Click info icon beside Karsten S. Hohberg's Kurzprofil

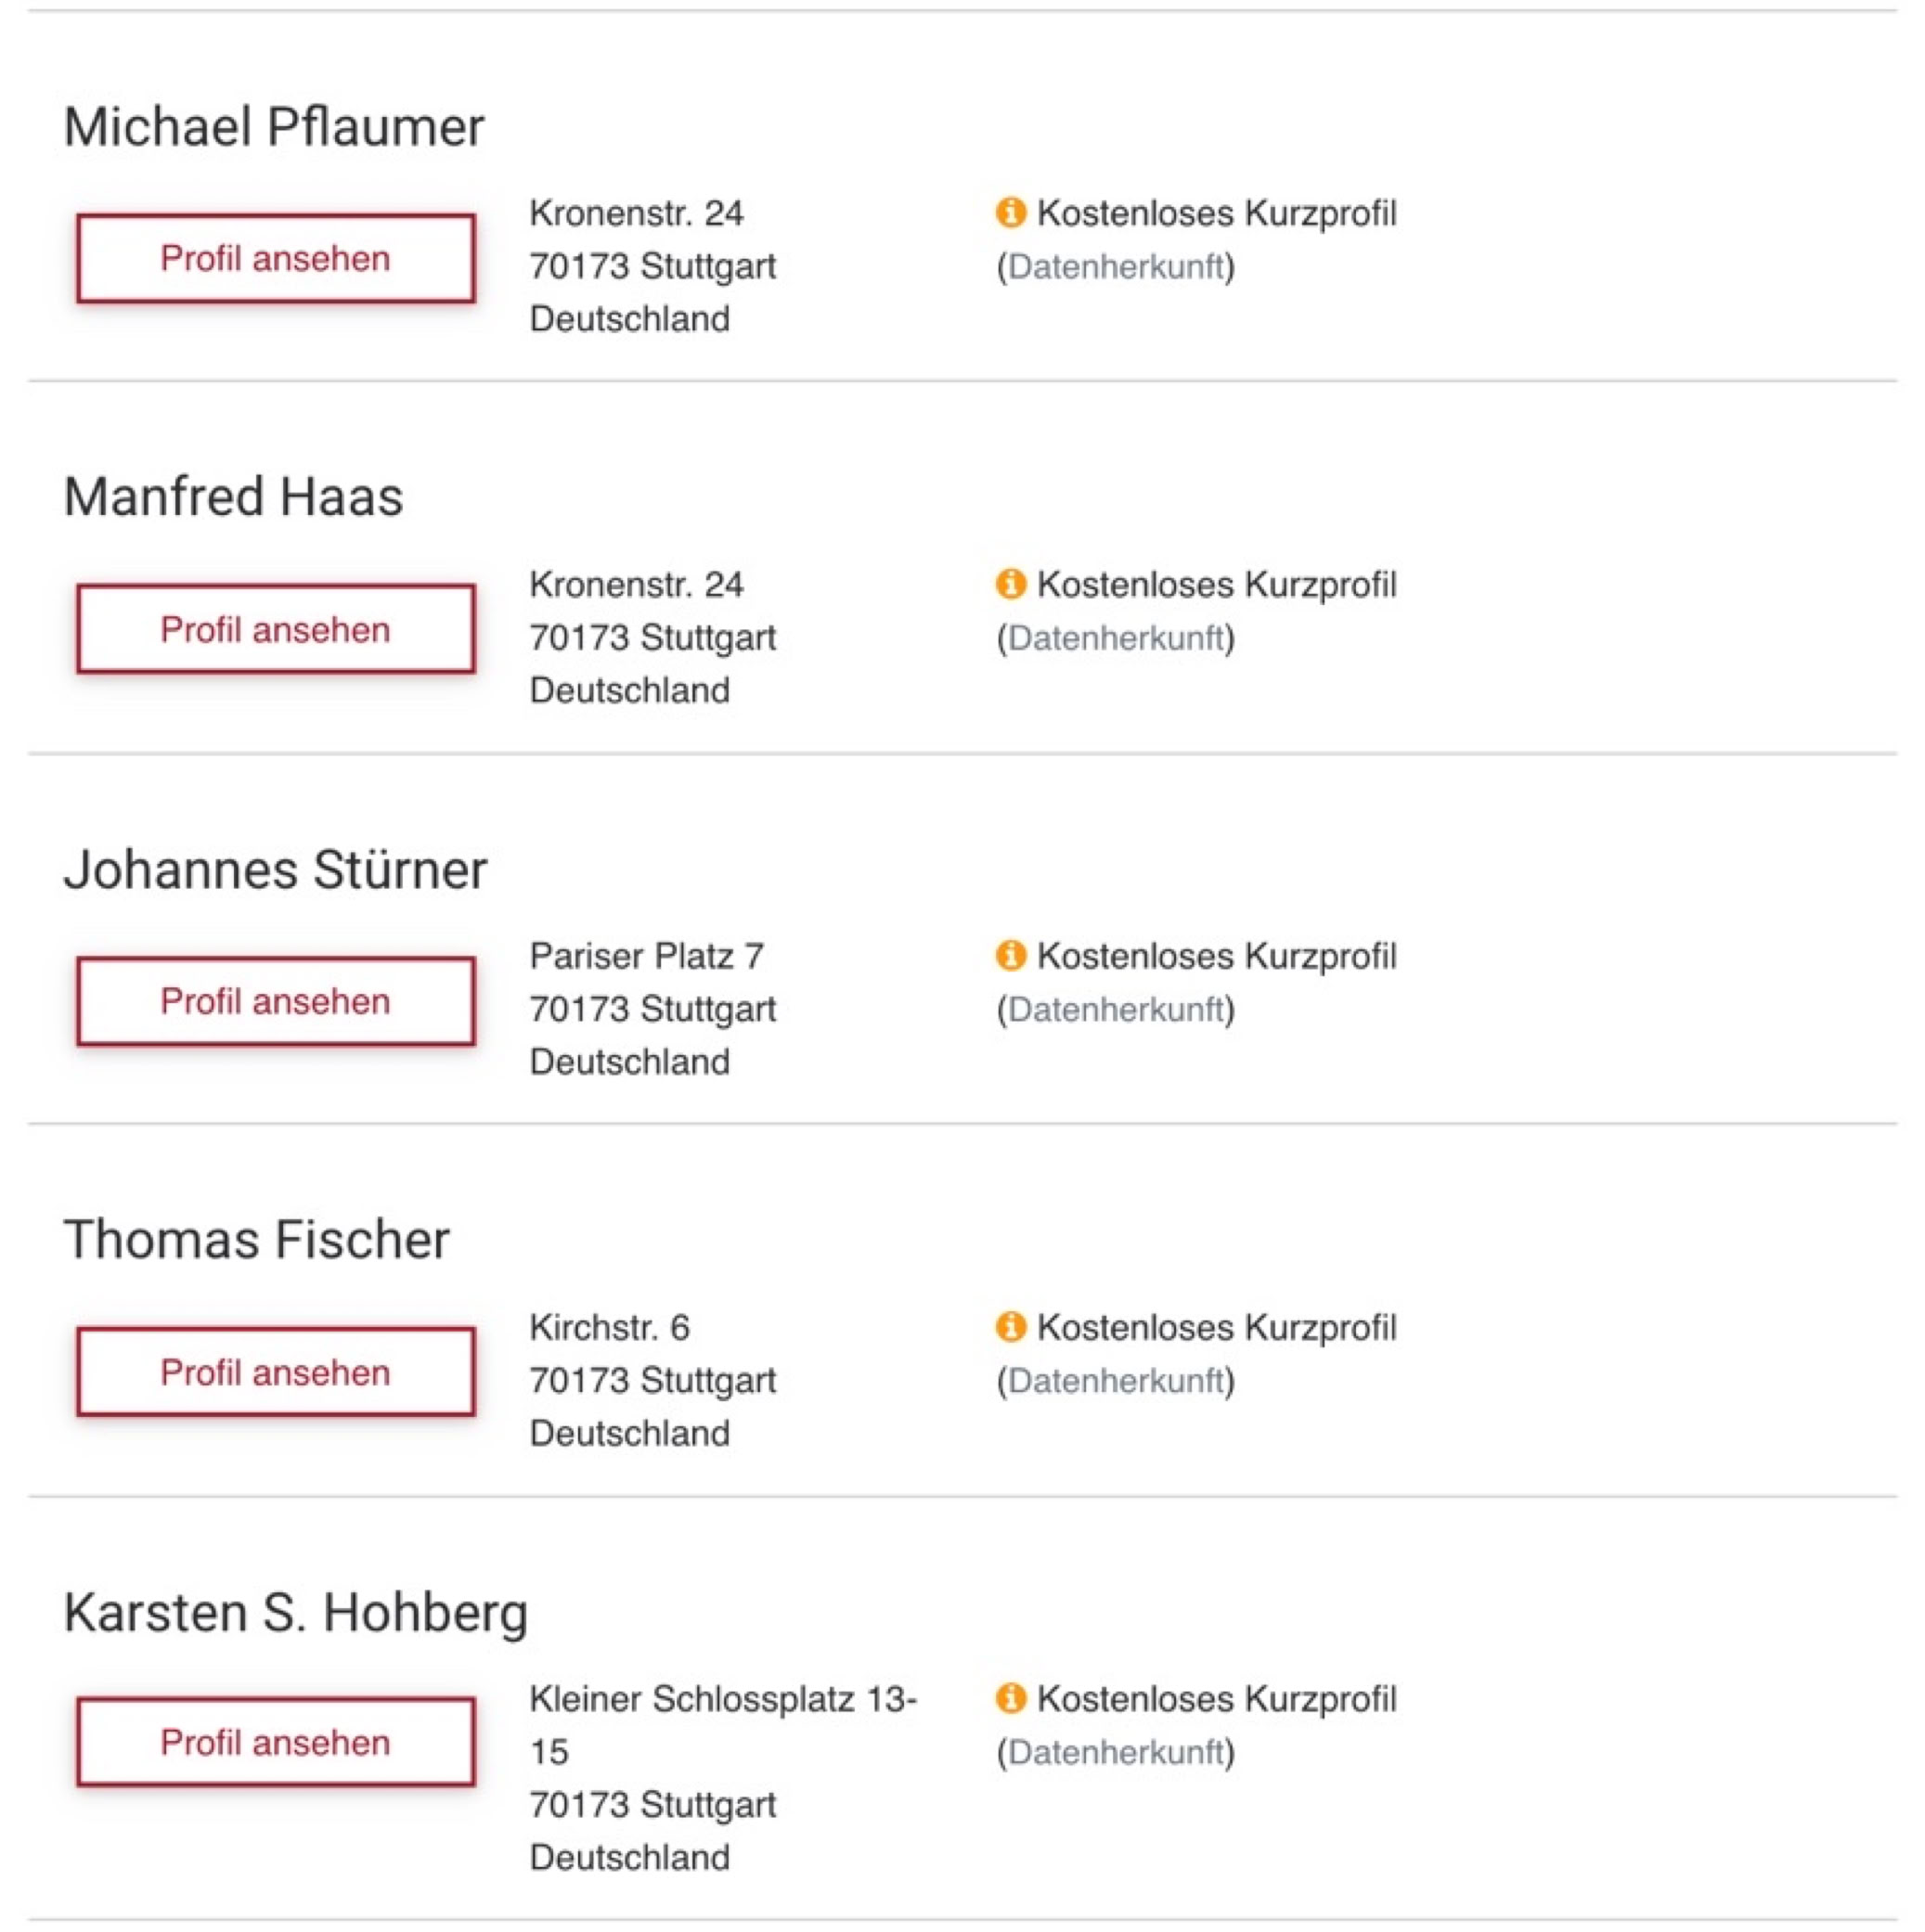[1010, 1698]
